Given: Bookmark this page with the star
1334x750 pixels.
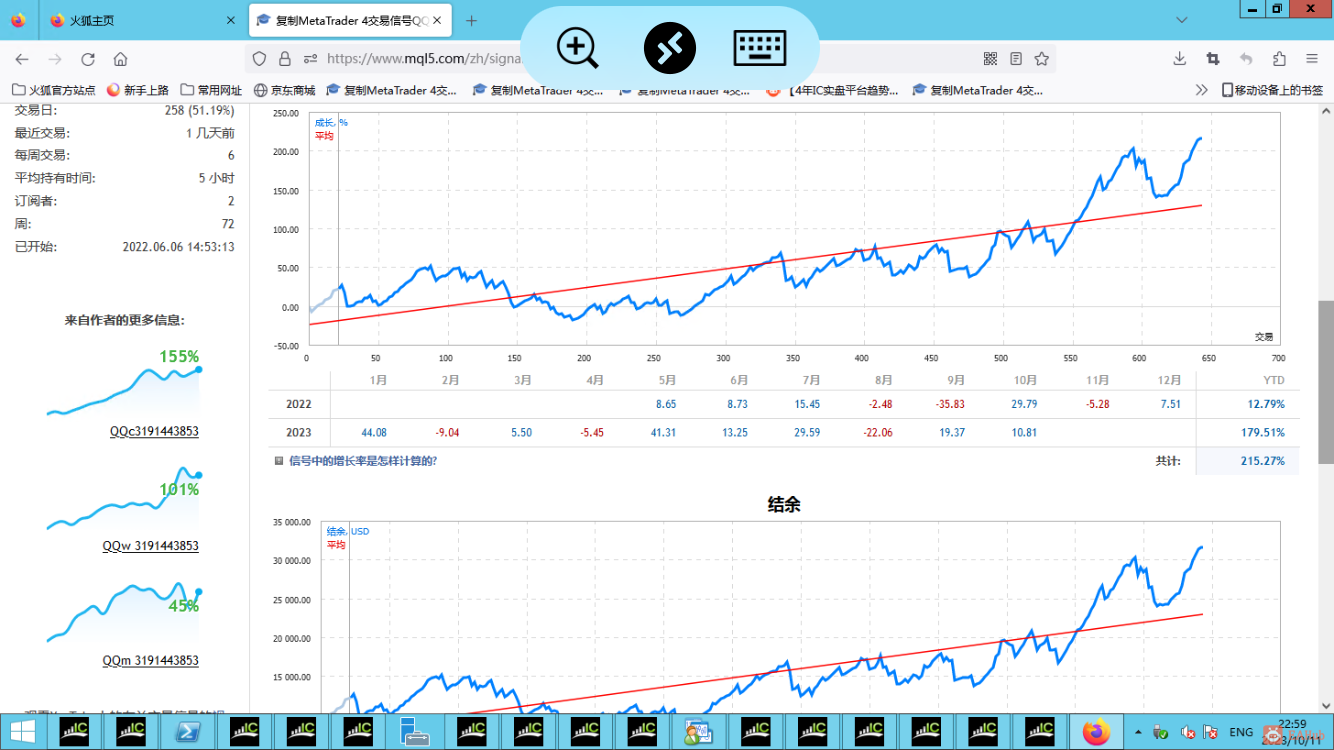Looking at the screenshot, I should (1042, 59).
